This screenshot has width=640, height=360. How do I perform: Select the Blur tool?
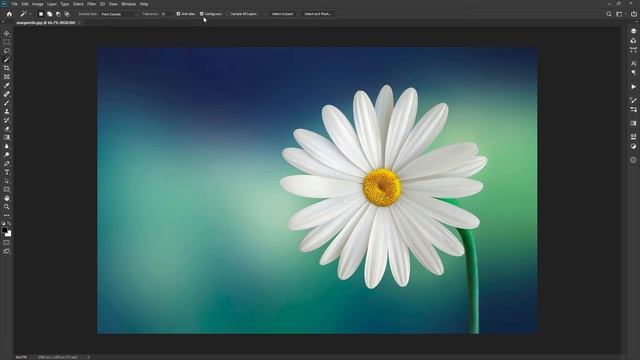(7, 146)
